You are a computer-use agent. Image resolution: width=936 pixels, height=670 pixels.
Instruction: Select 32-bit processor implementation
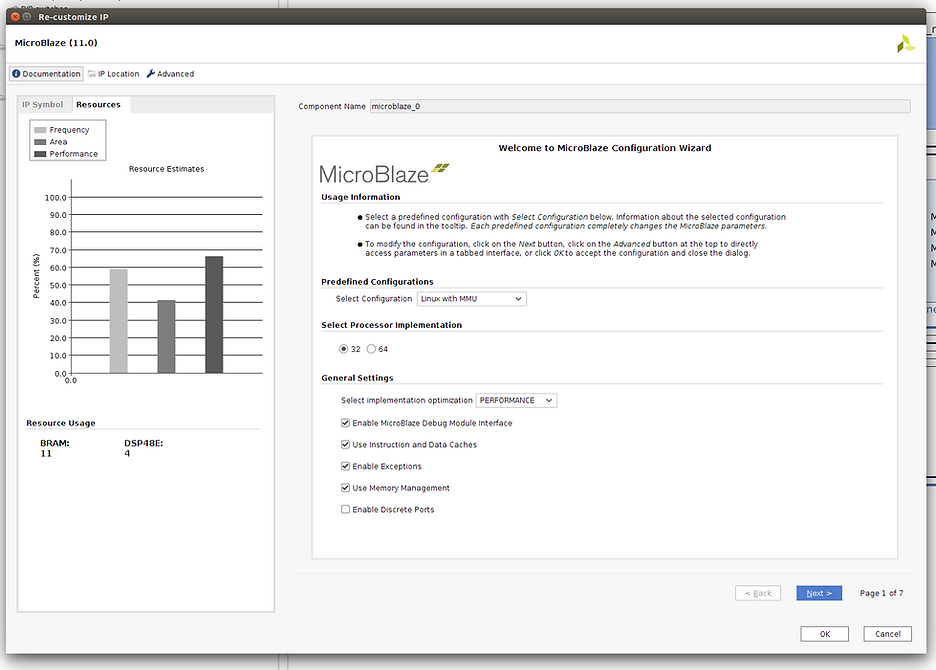[x=345, y=349]
